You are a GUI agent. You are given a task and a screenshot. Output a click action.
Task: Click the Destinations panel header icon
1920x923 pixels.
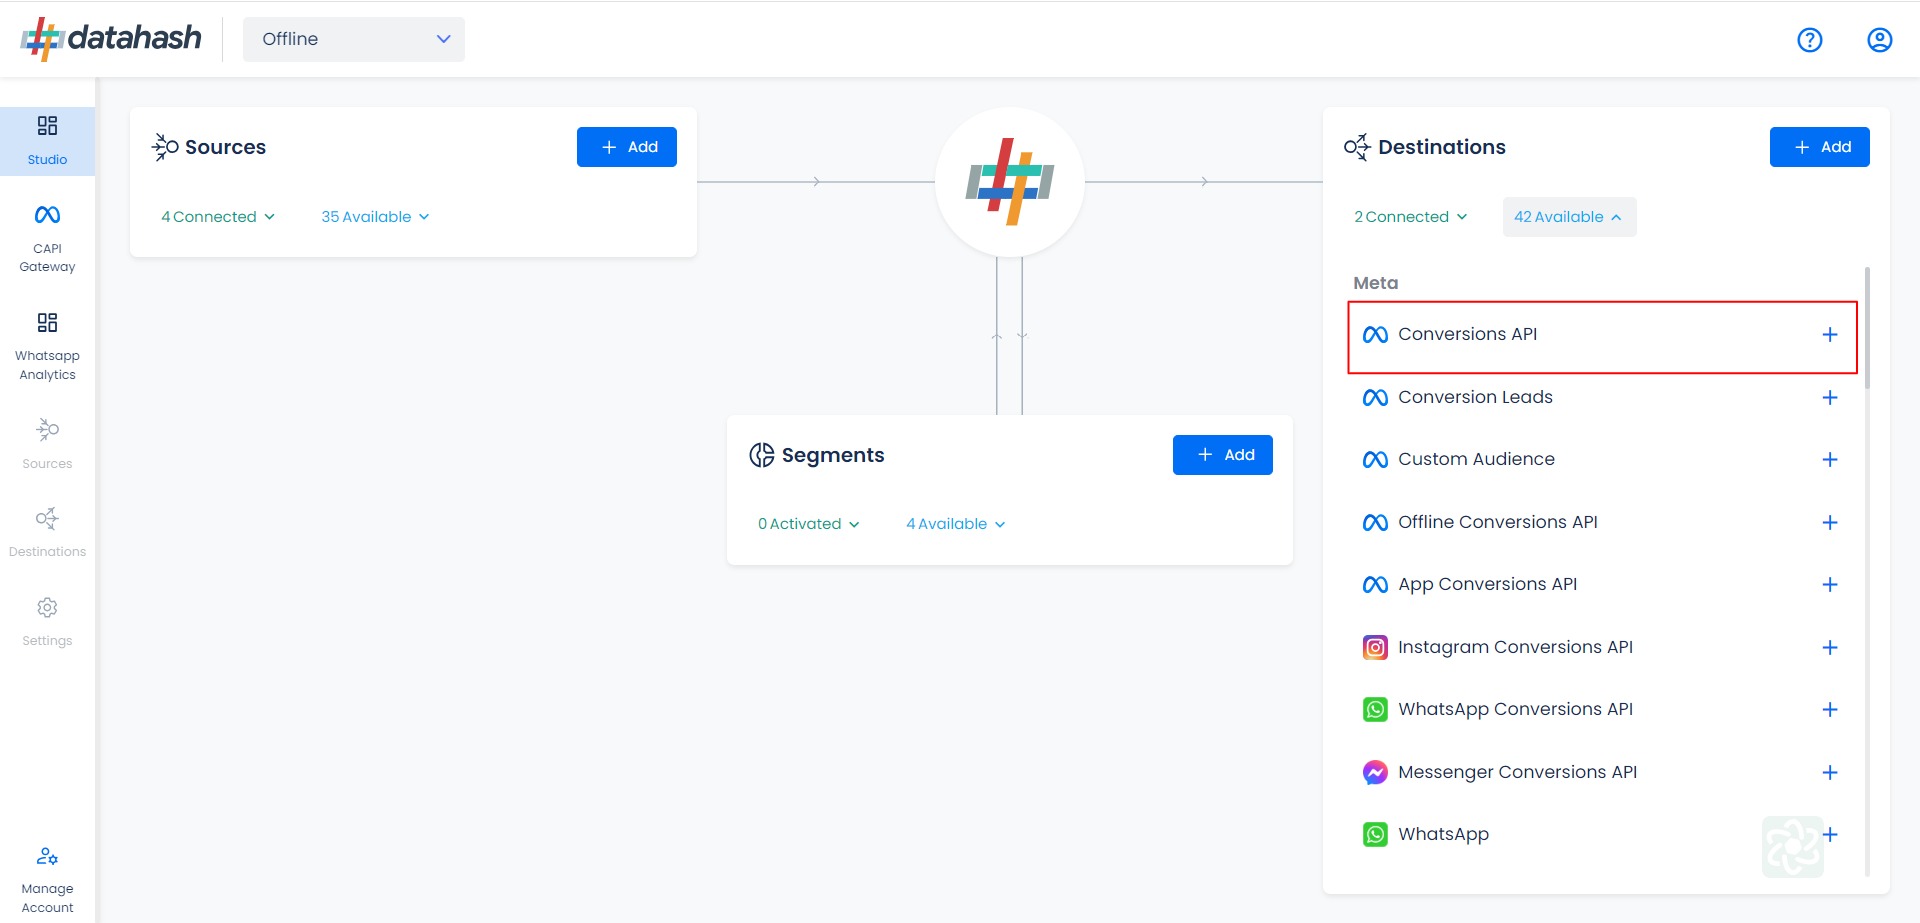(1357, 147)
